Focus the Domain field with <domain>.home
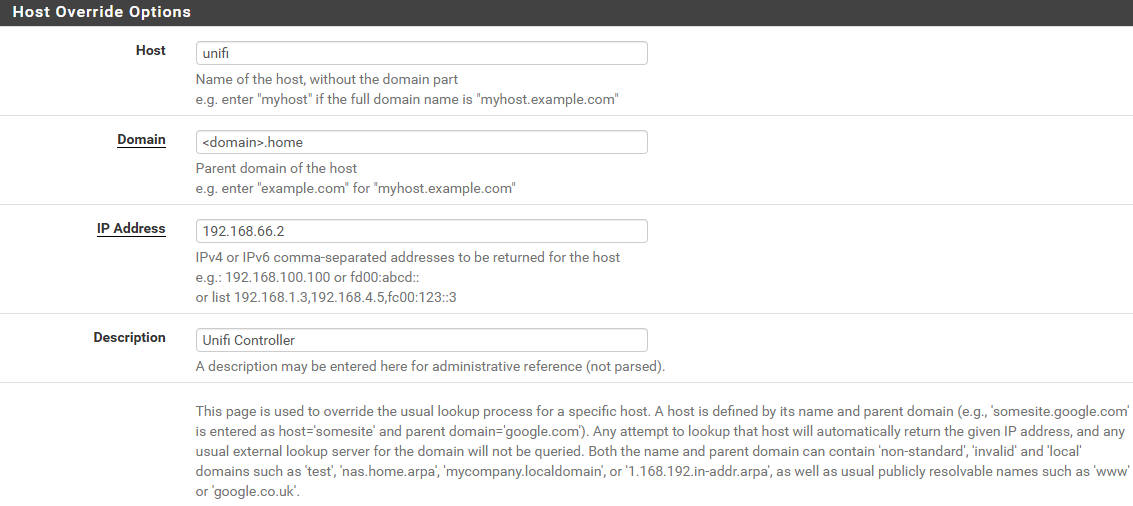This screenshot has width=1133, height=506. click(x=421, y=142)
